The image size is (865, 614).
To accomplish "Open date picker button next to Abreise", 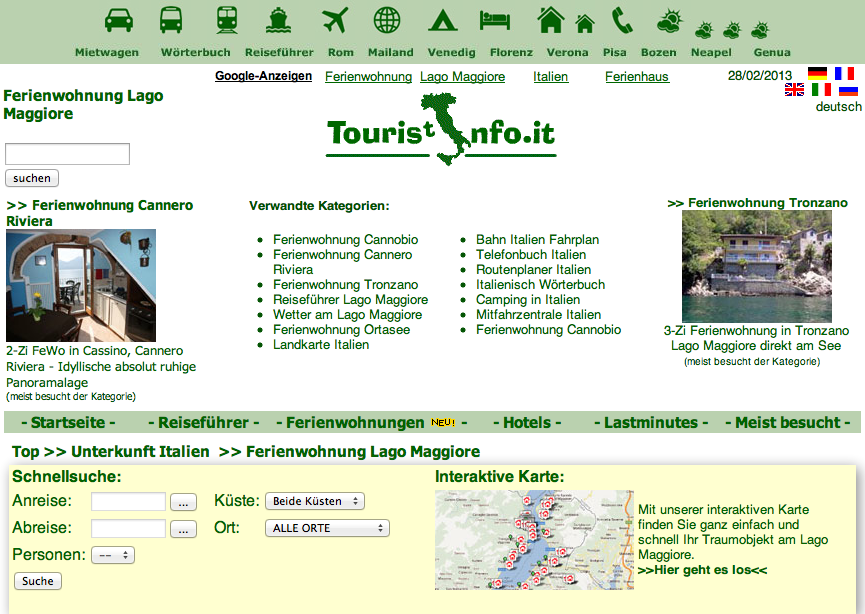I will [x=183, y=529].
